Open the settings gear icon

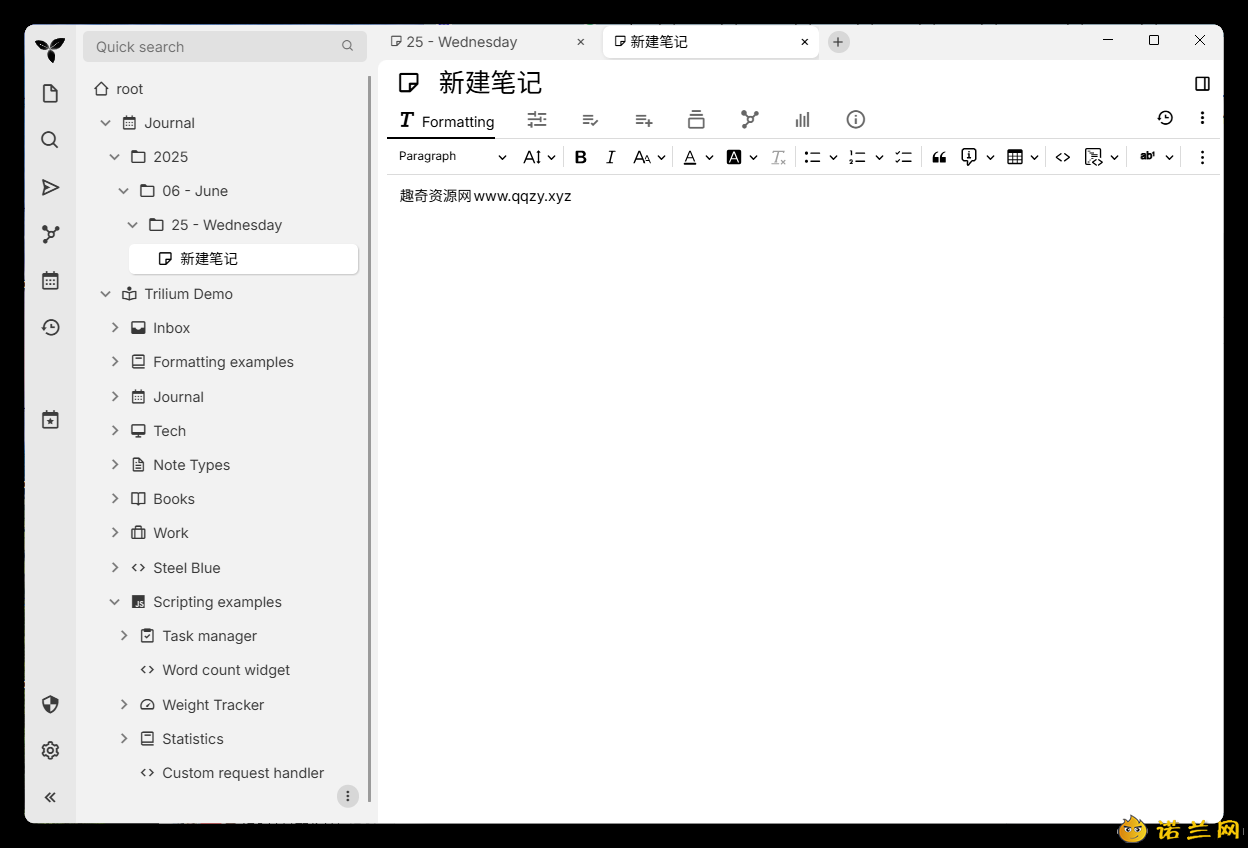pos(50,750)
